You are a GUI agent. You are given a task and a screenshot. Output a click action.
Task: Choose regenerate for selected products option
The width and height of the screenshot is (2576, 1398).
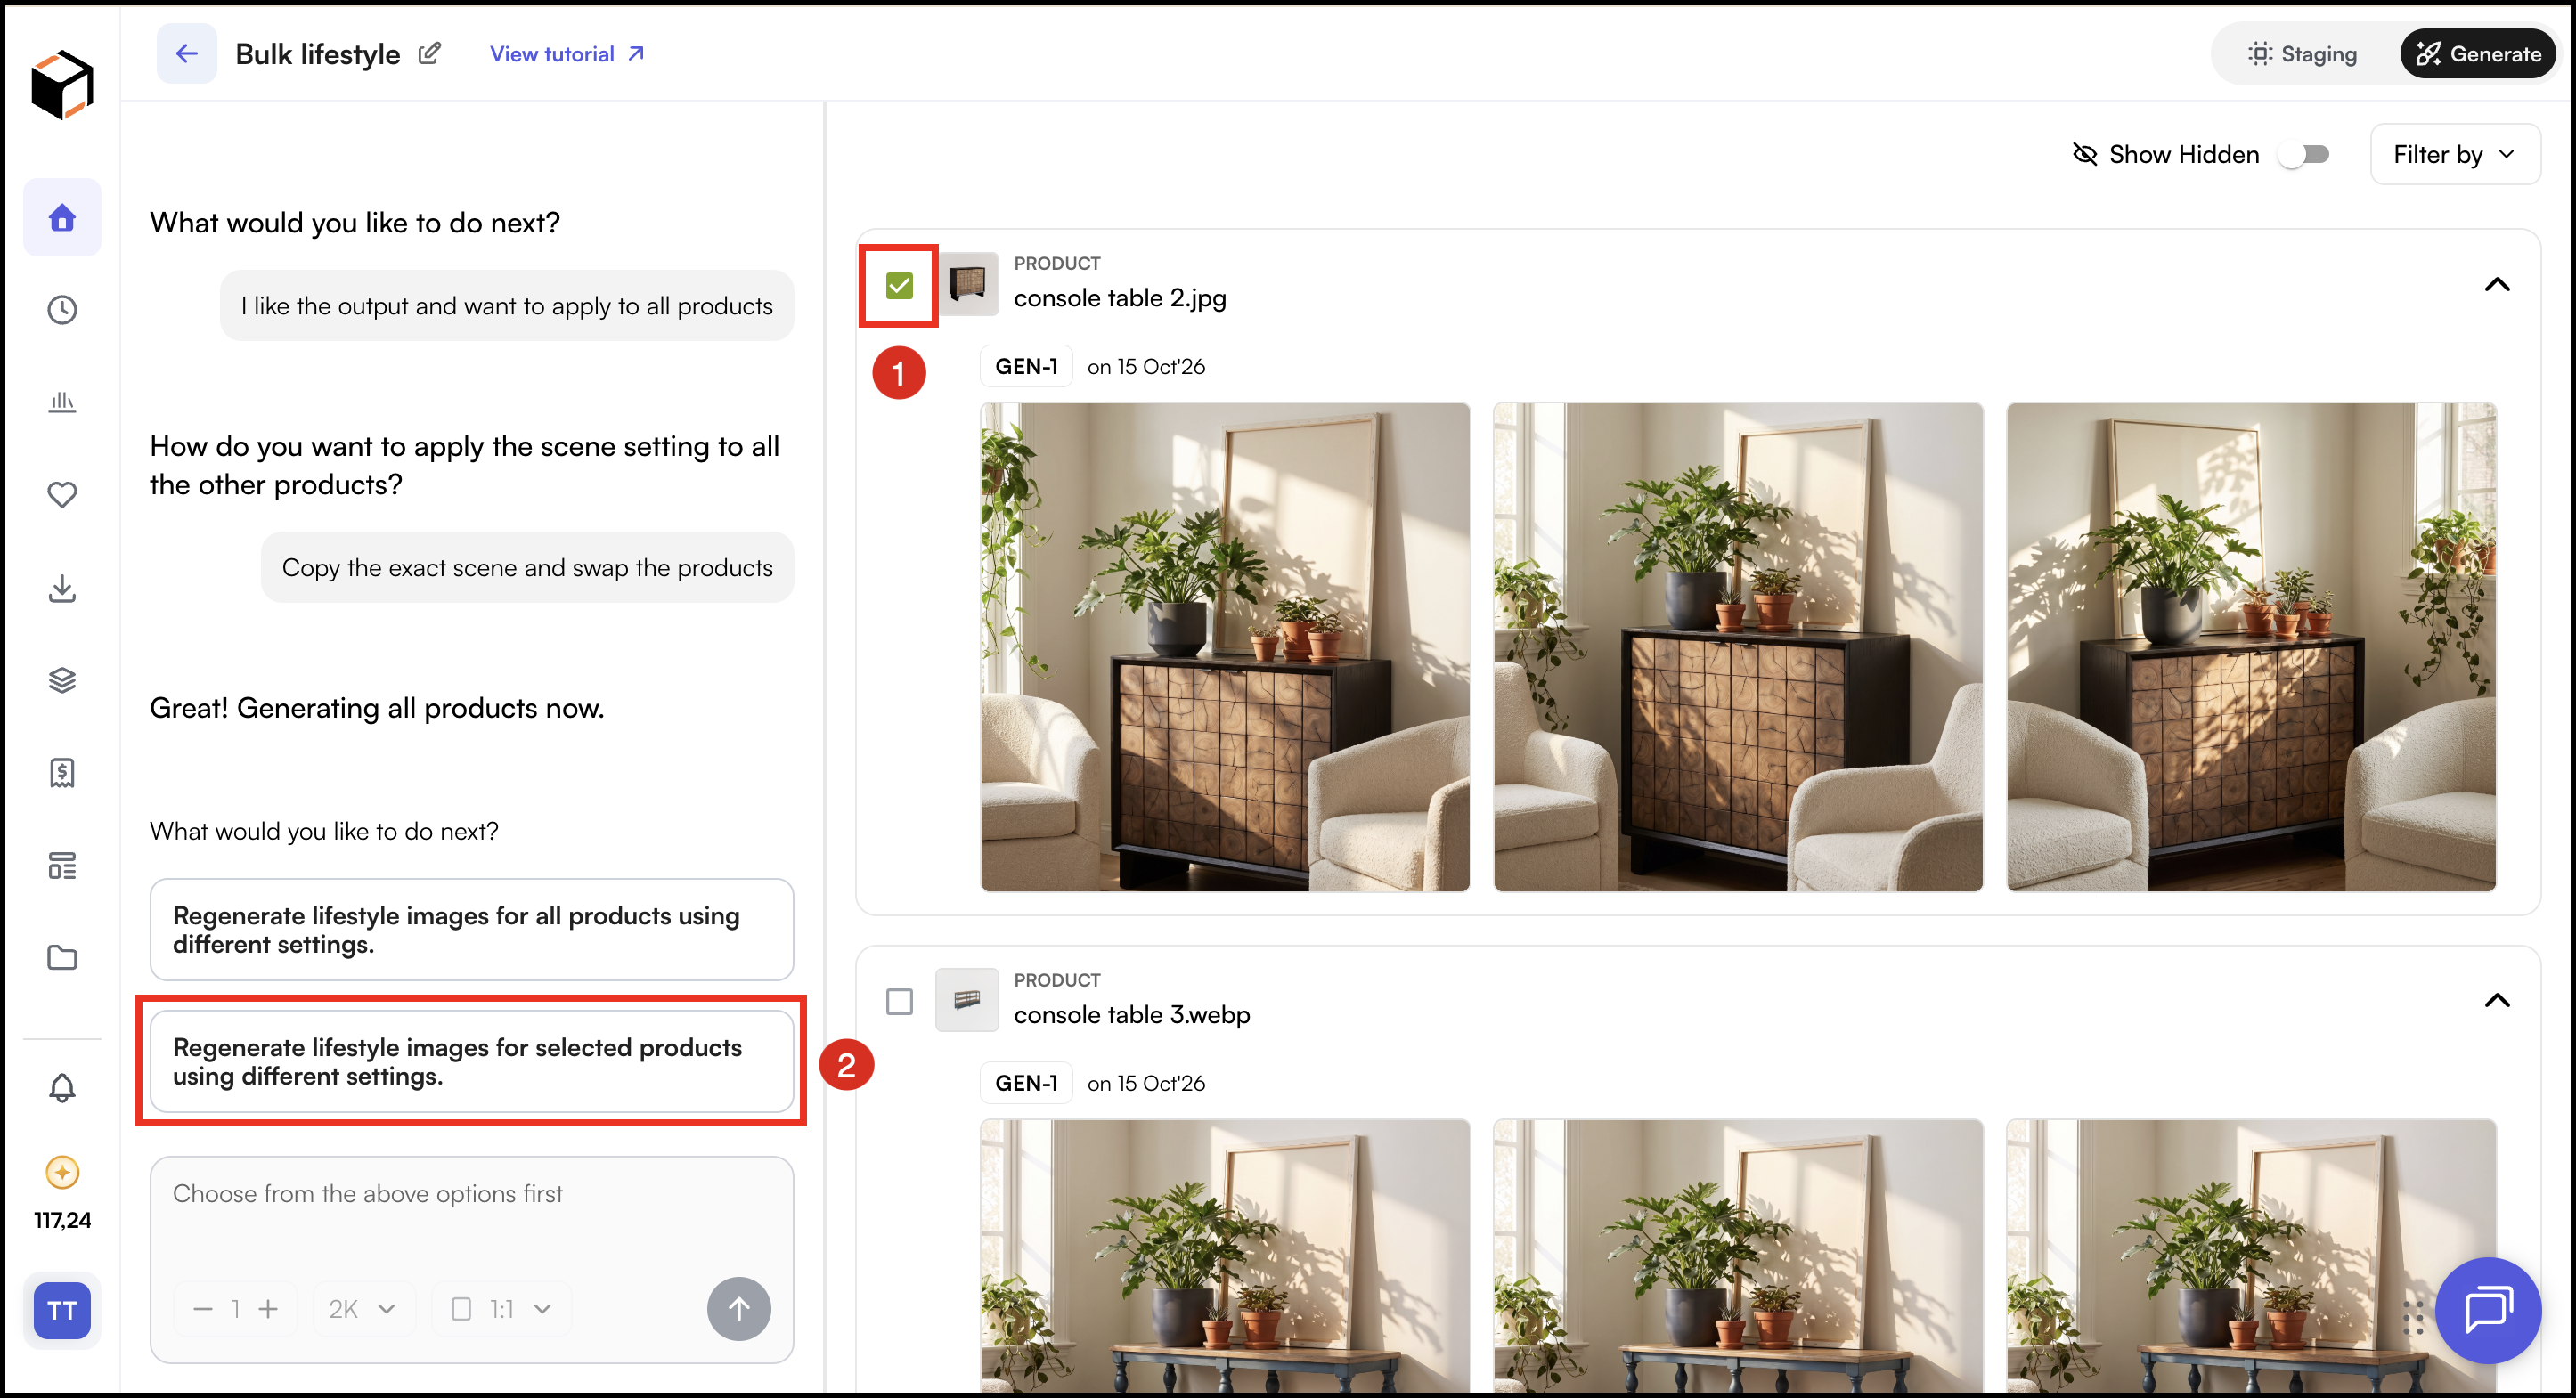click(471, 1061)
